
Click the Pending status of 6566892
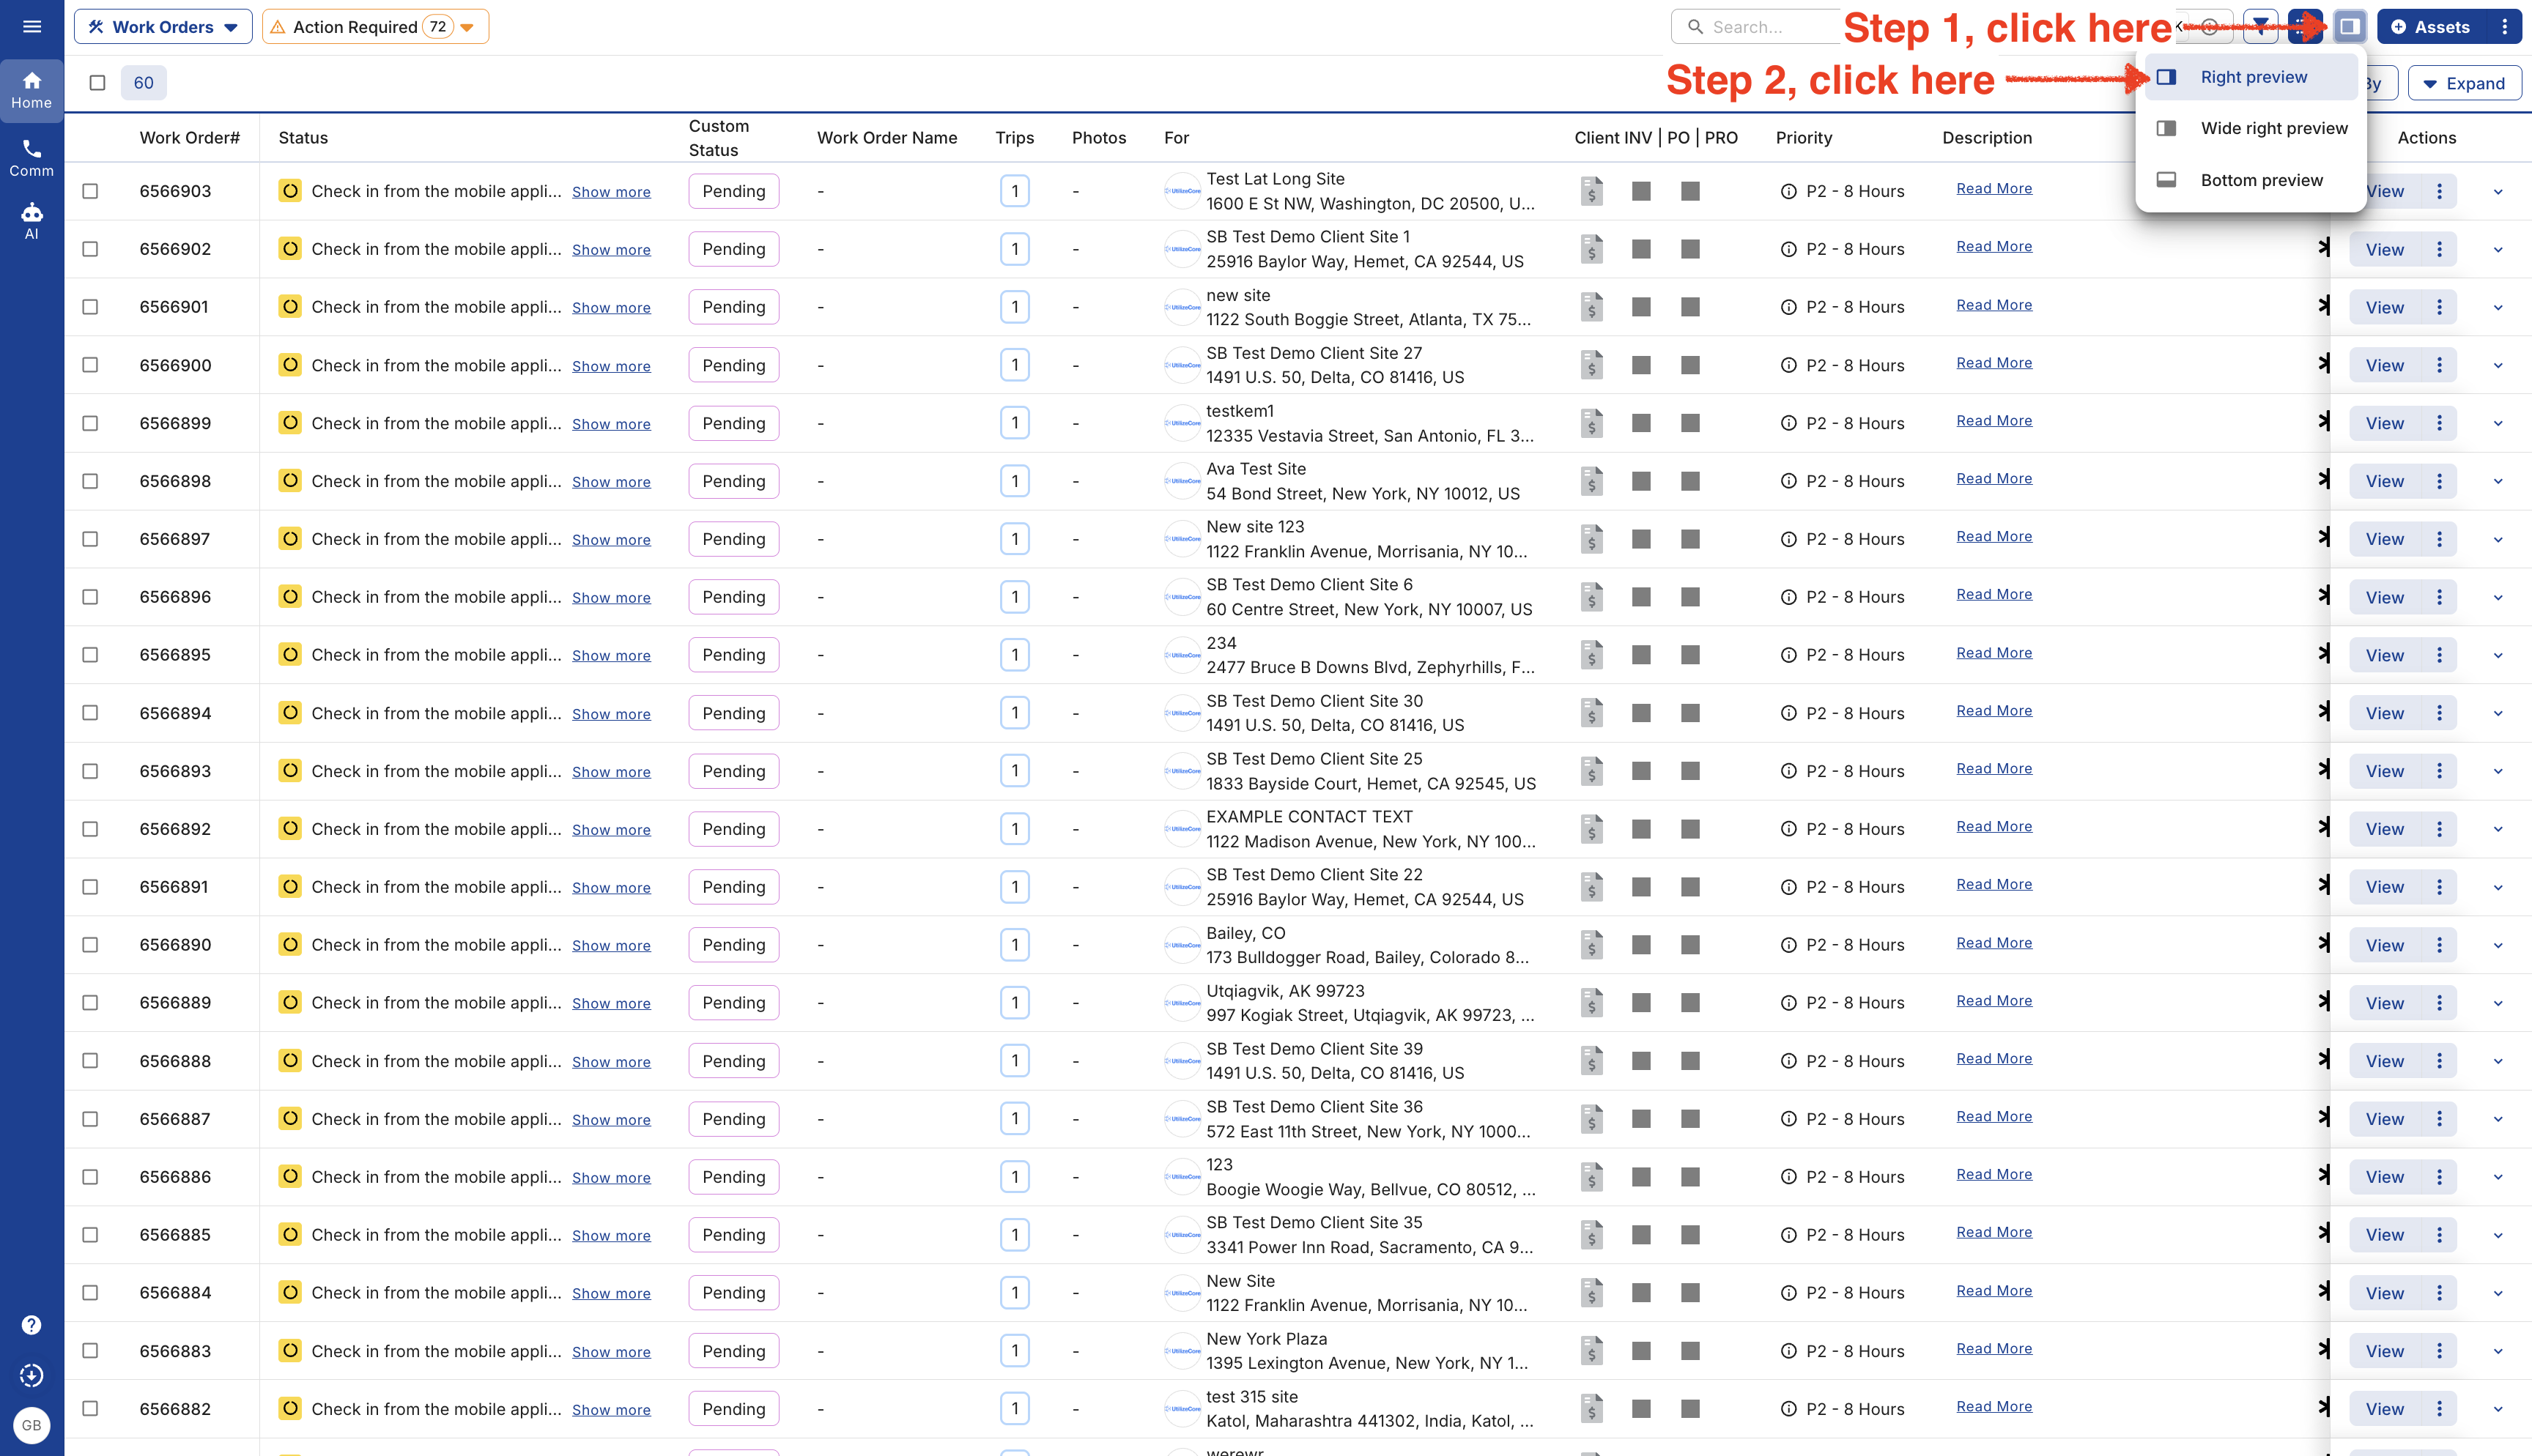click(733, 829)
